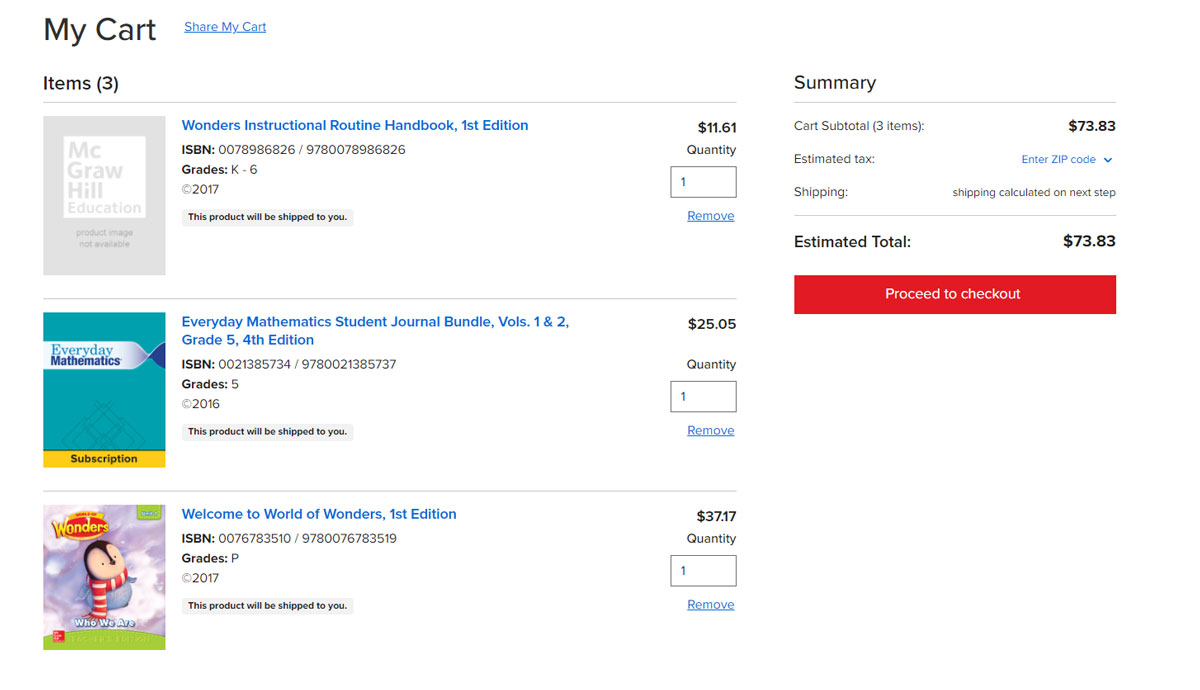
Task: Click the shipped to you tag on Handbook
Action: click(x=267, y=216)
